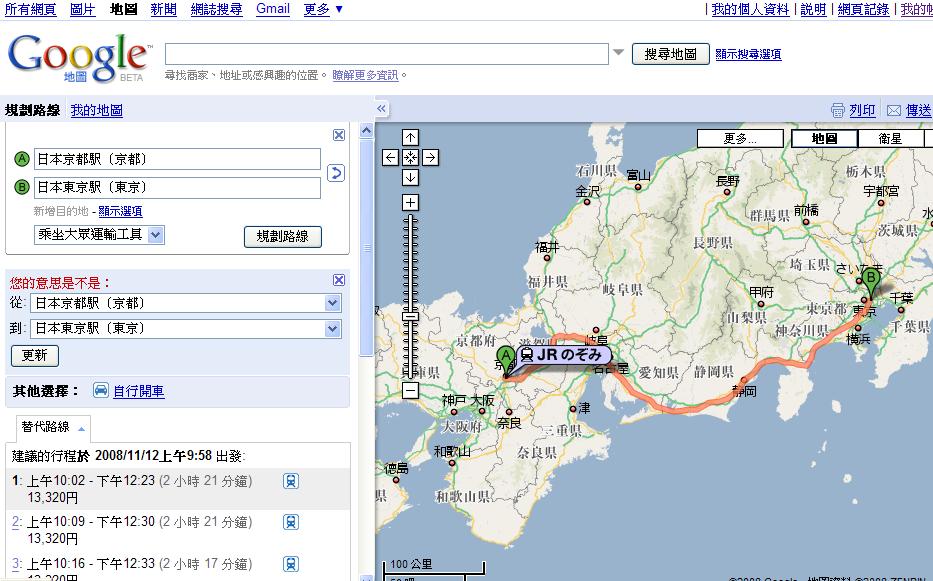Viewport: 933px width, 581px height.
Task: Click the train icon for the 10:02 route
Action: [290, 481]
